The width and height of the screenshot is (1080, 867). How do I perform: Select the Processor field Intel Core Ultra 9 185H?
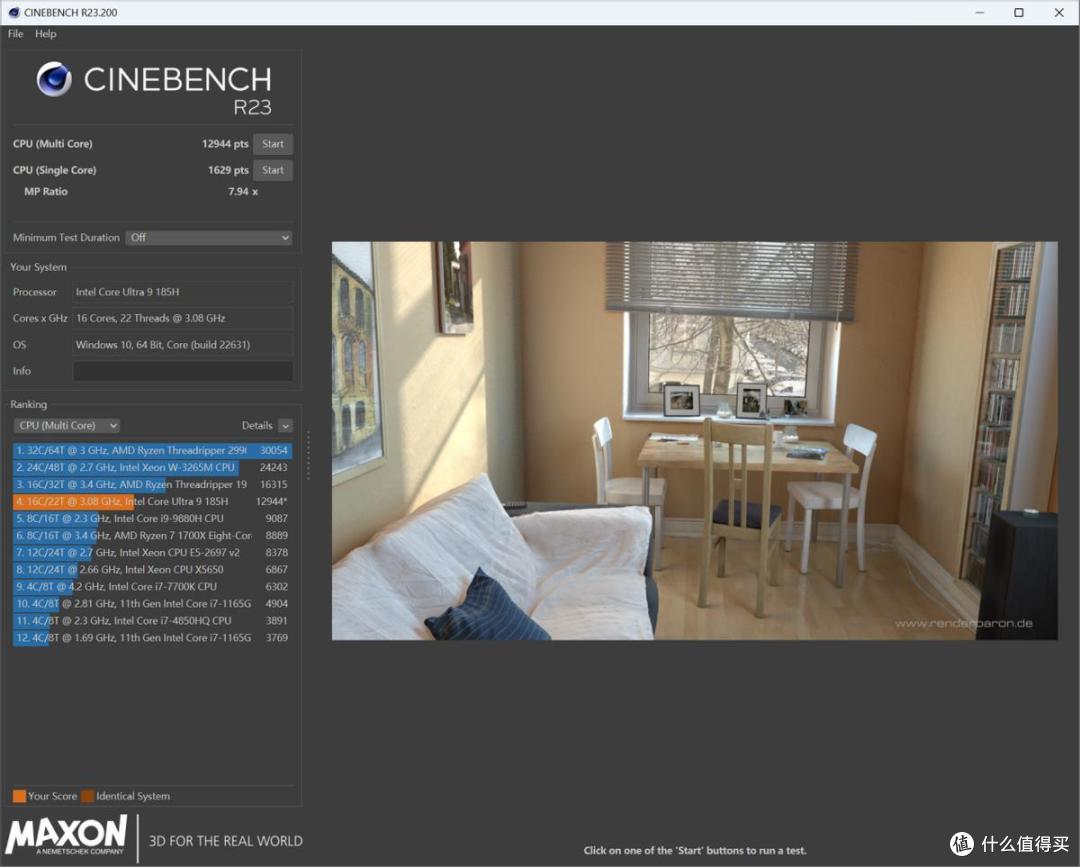(x=183, y=292)
